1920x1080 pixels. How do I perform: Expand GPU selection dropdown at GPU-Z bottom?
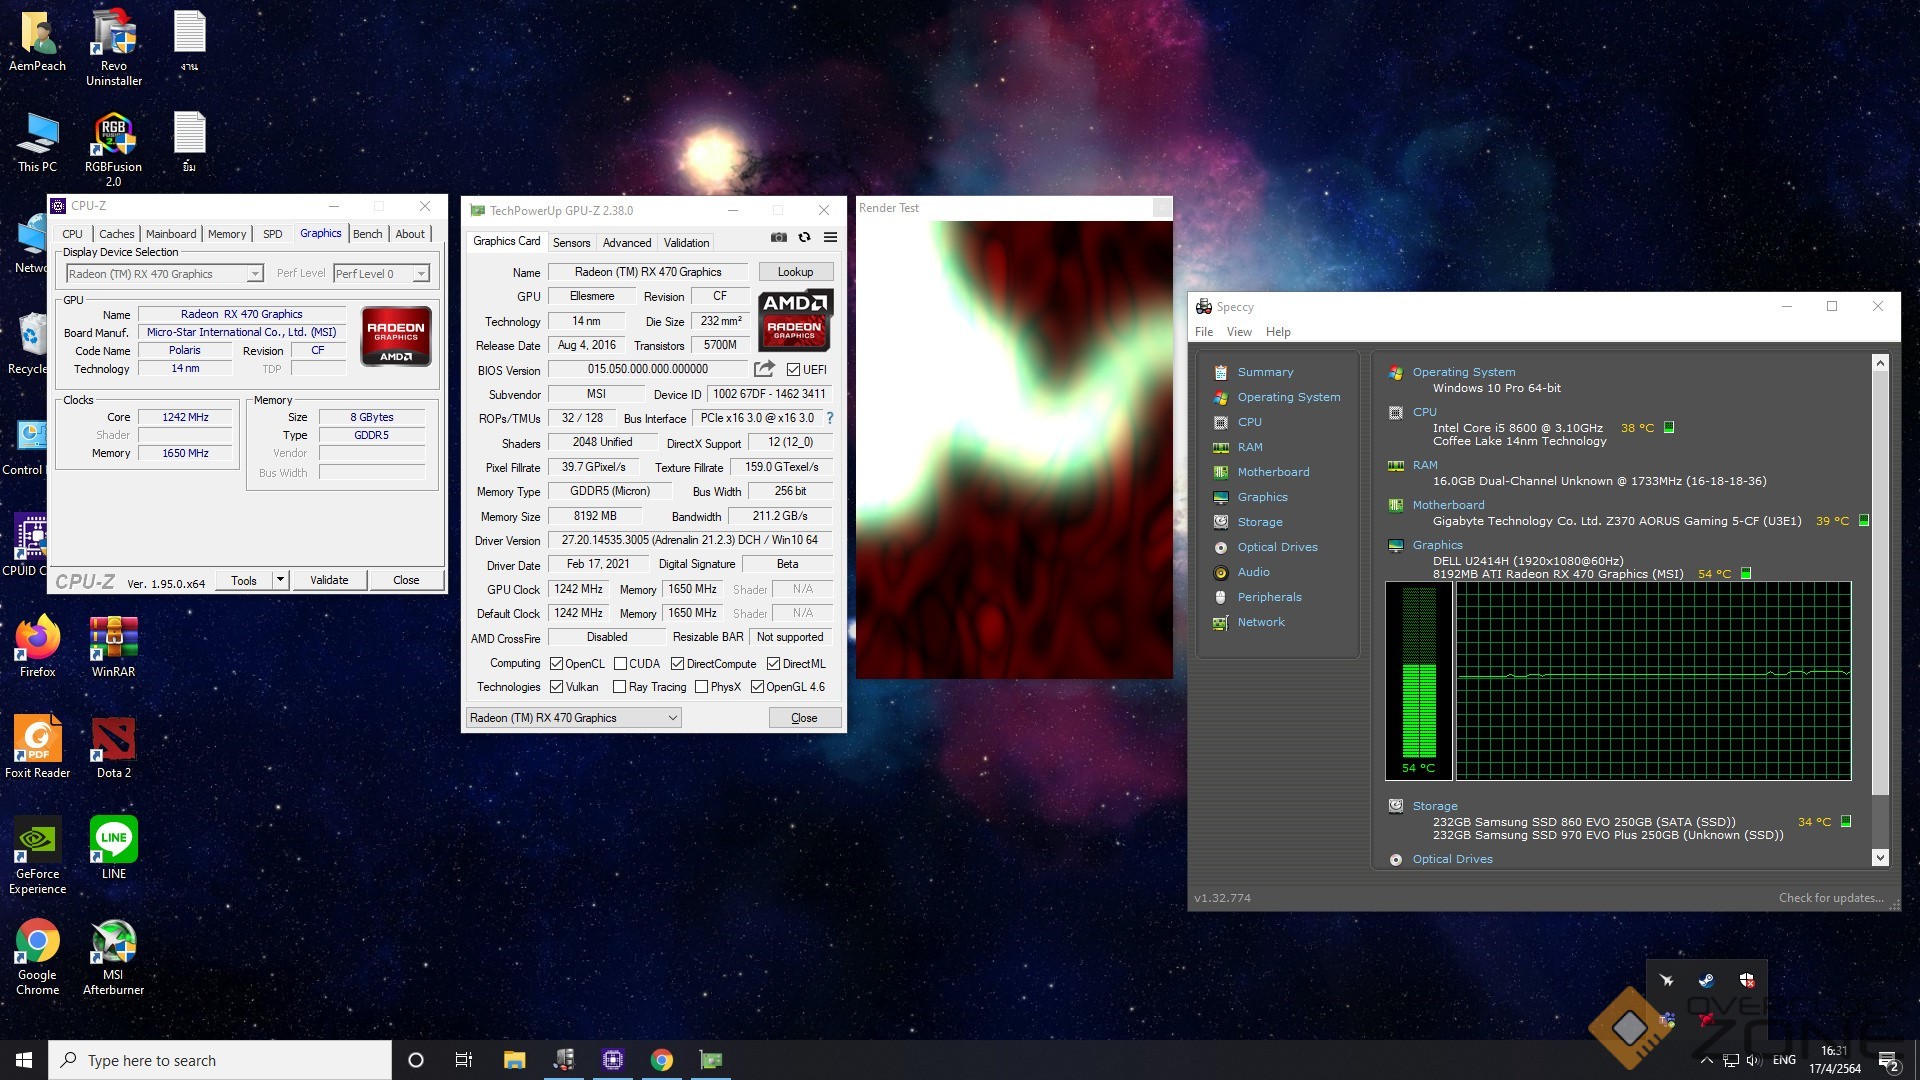[672, 718]
